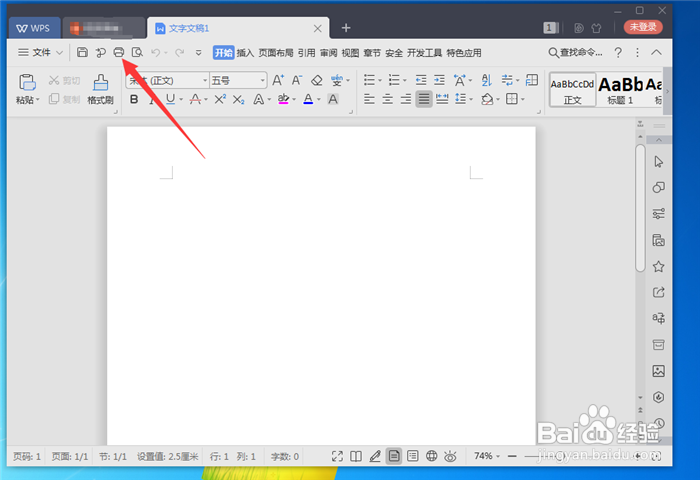
Task: Open the numbered list dropdown arrow
Action: pyautogui.click(x=405, y=81)
